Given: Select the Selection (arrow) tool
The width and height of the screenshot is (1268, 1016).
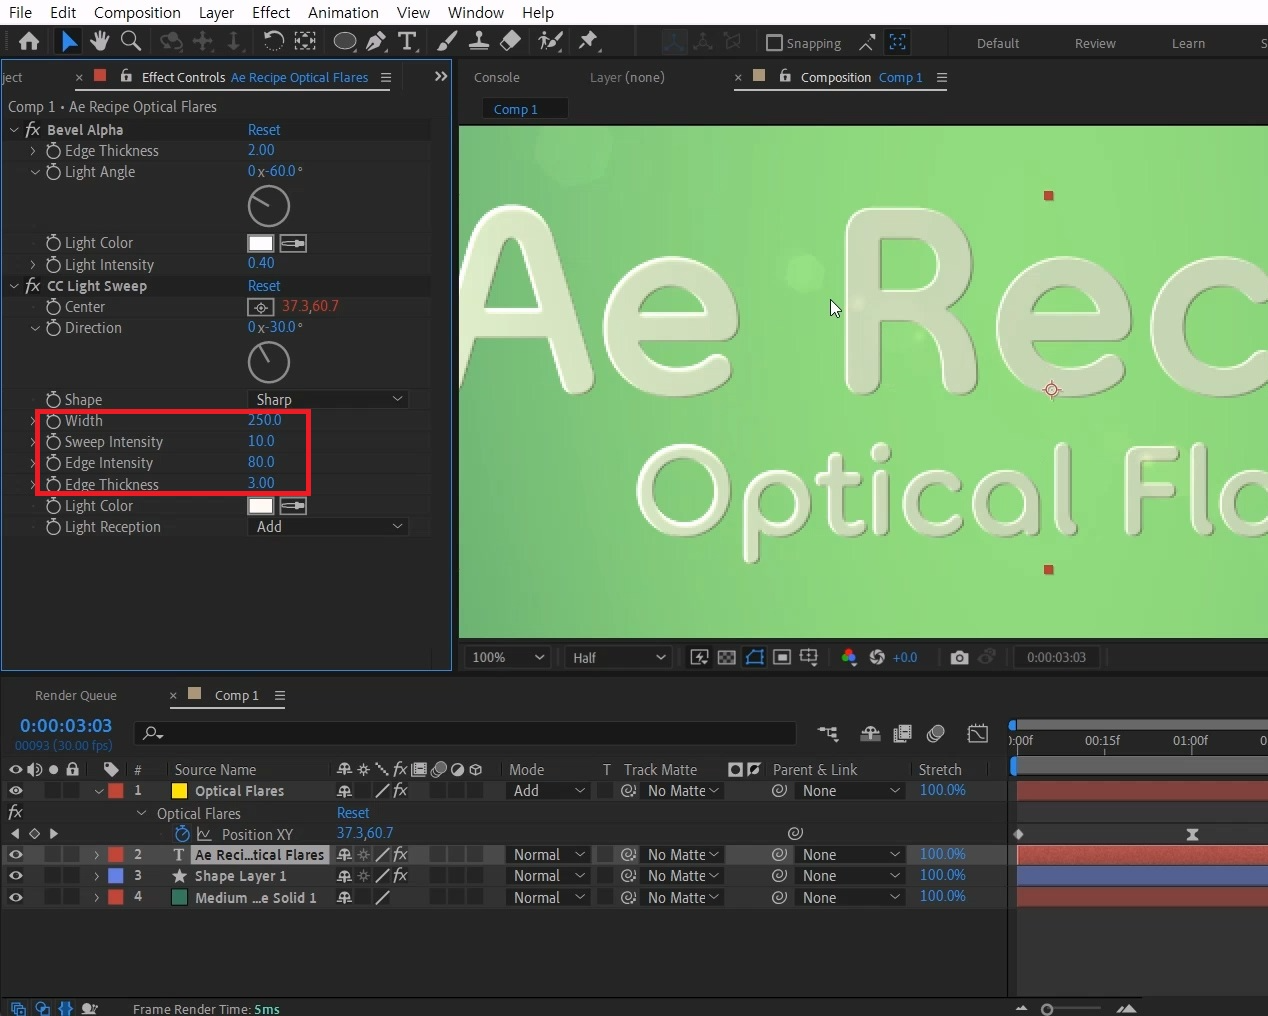Looking at the screenshot, I should tap(68, 41).
